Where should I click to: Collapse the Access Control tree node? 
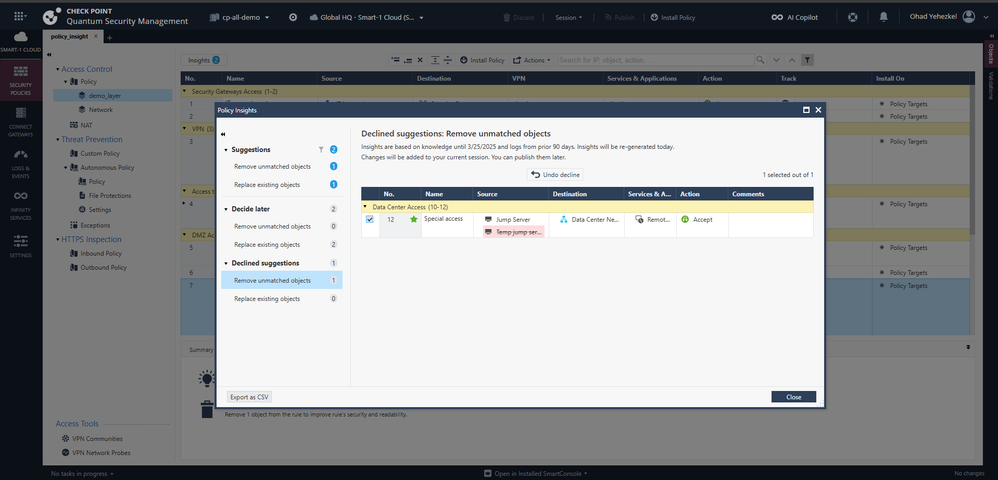coord(58,69)
